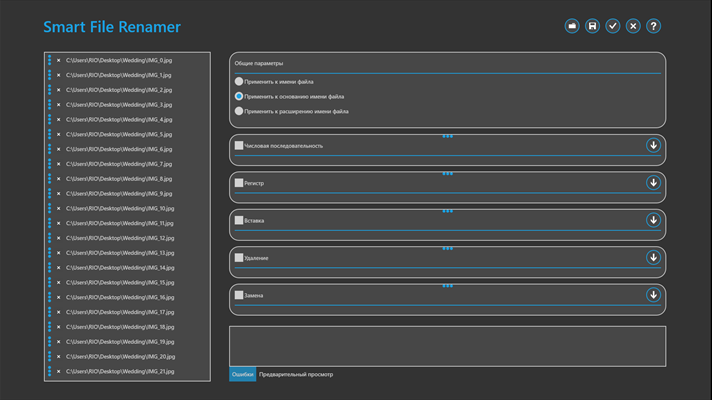Enable 'Числовая последовательность' checkbox
The height and width of the screenshot is (400, 712).
click(x=239, y=145)
